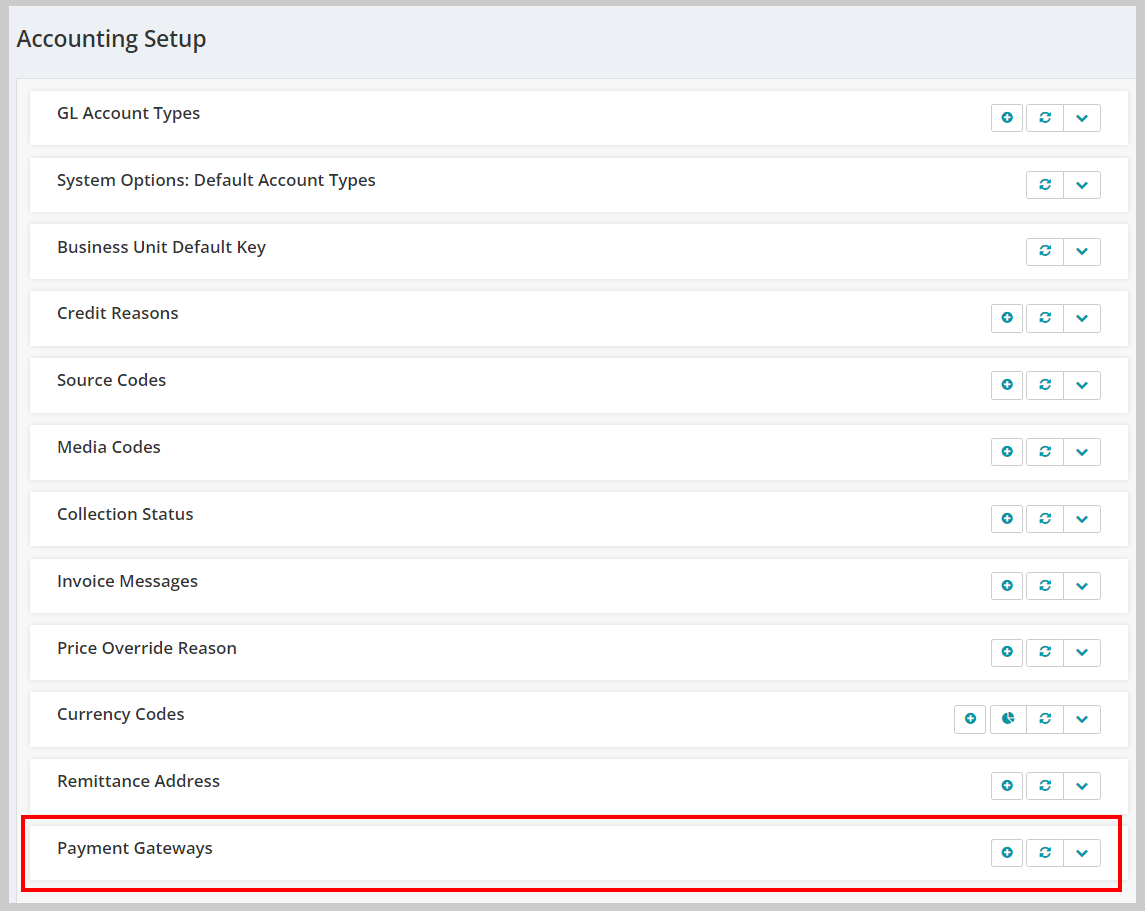1145x911 pixels.
Task: Add a new Credit Reason
Action: (x=1006, y=318)
